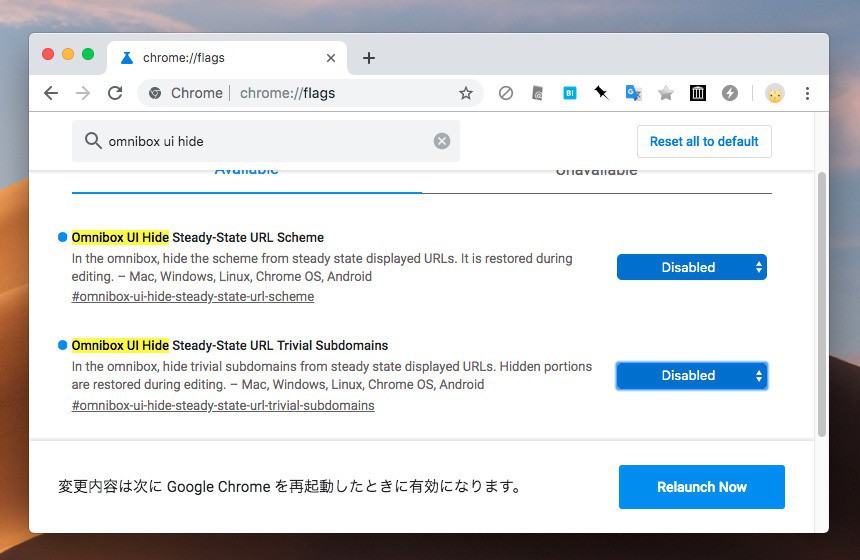Click the black pushpin extension icon

pos(601,93)
